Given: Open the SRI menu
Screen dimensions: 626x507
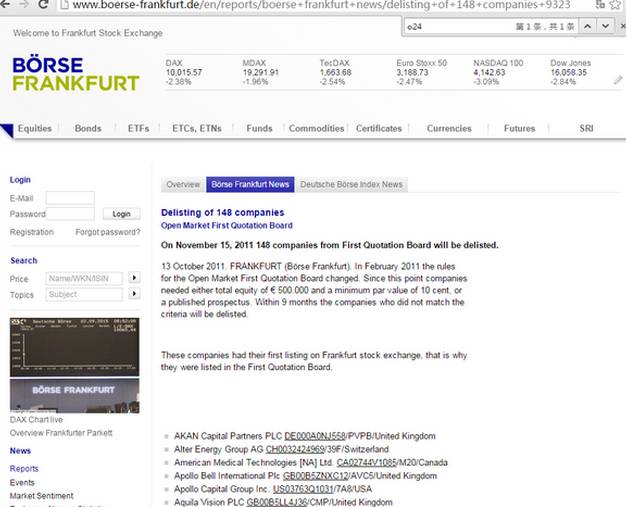Looking at the screenshot, I should tap(586, 129).
